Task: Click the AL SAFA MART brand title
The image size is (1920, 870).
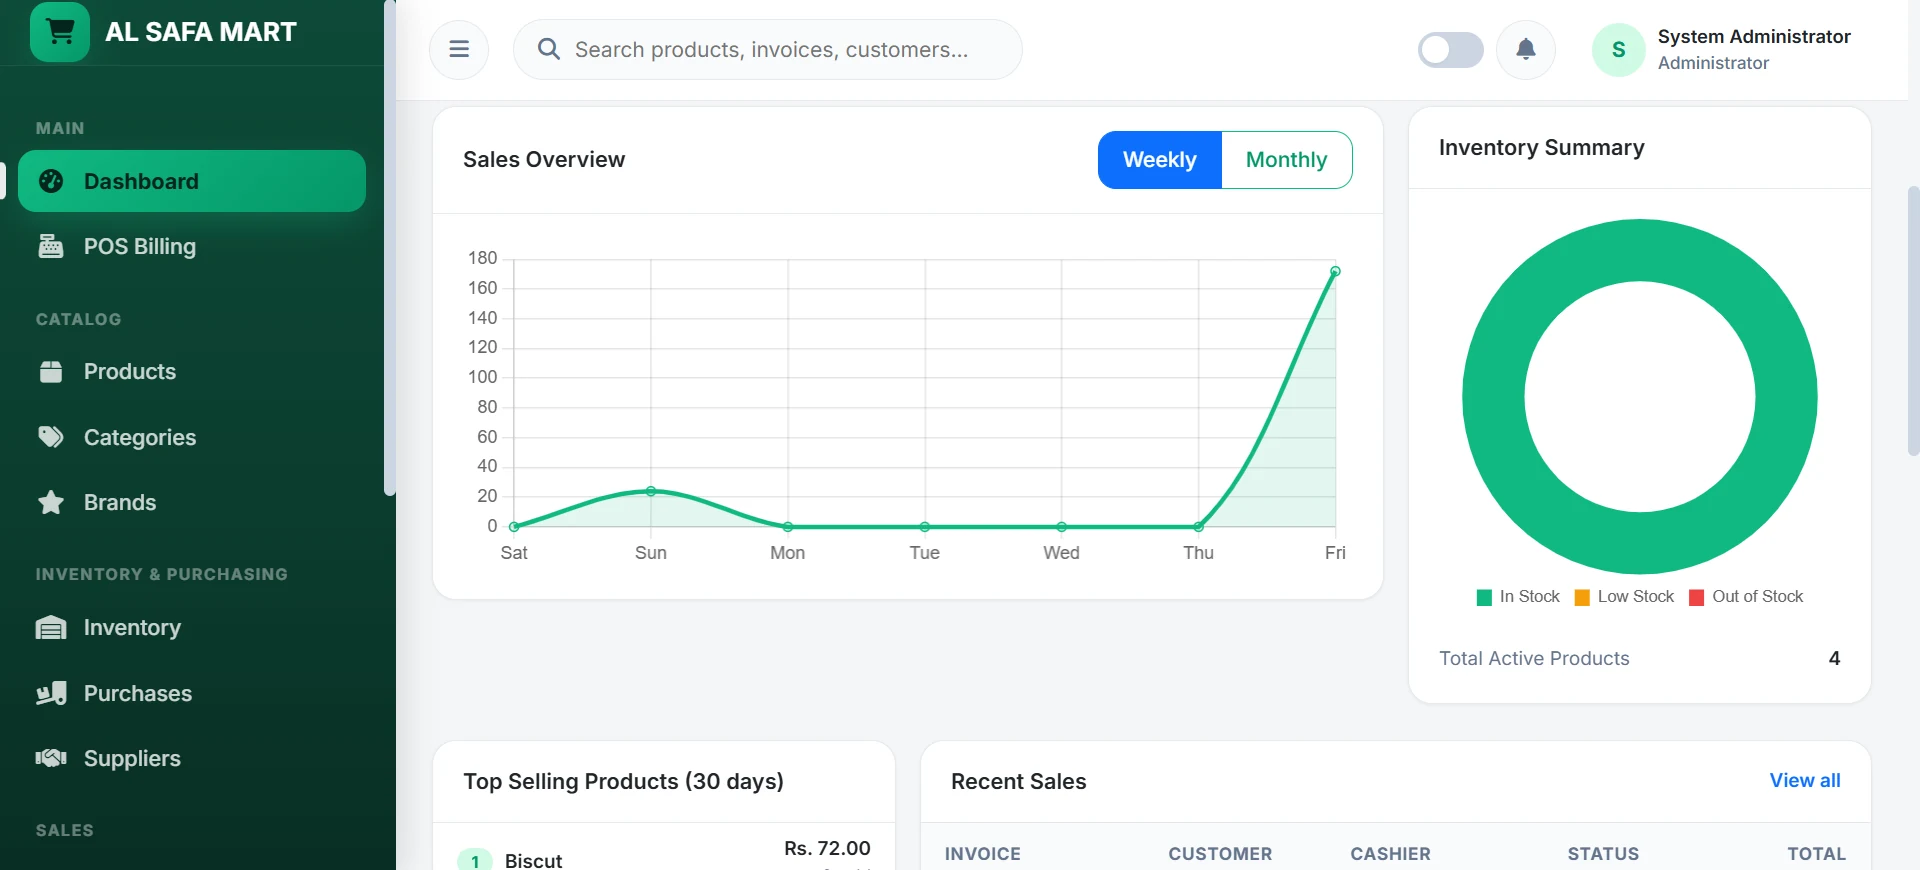Action: coord(201,32)
